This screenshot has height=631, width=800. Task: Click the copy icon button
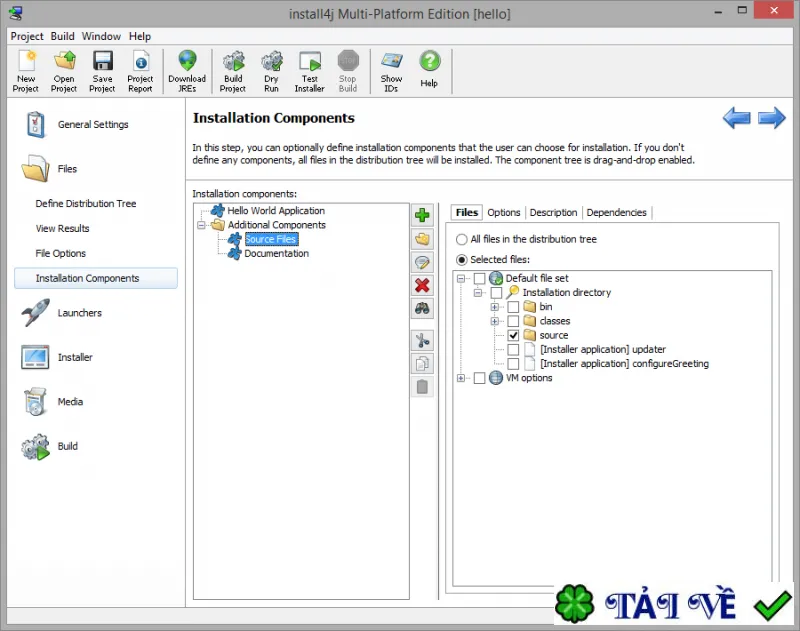coord(422,364)
